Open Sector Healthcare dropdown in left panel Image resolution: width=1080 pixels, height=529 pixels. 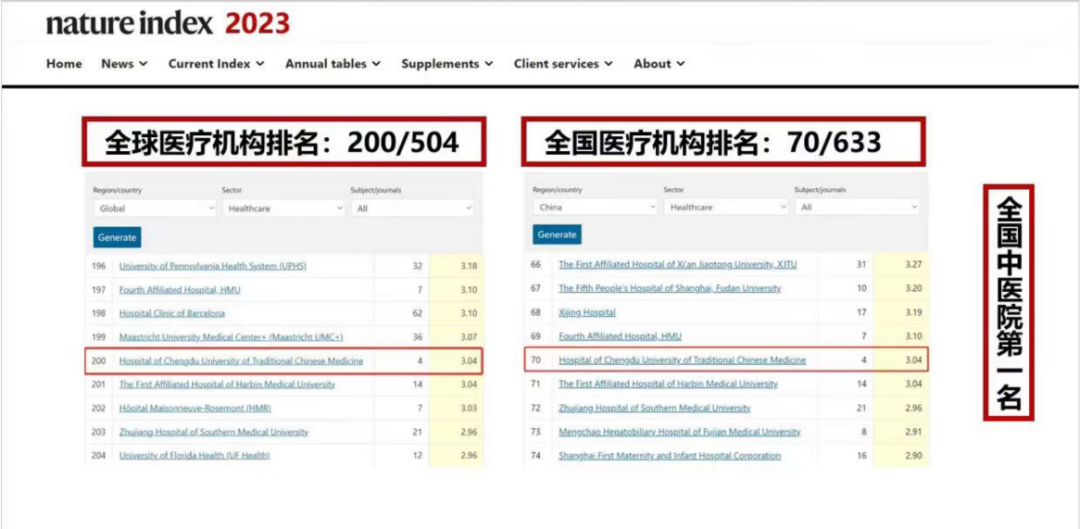(283, 207)
